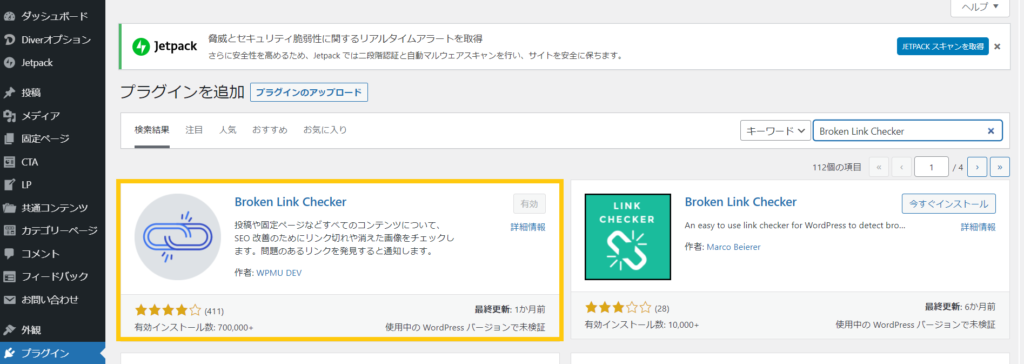
Task: Switch to the 人気 tab
Action: (228, 130)
